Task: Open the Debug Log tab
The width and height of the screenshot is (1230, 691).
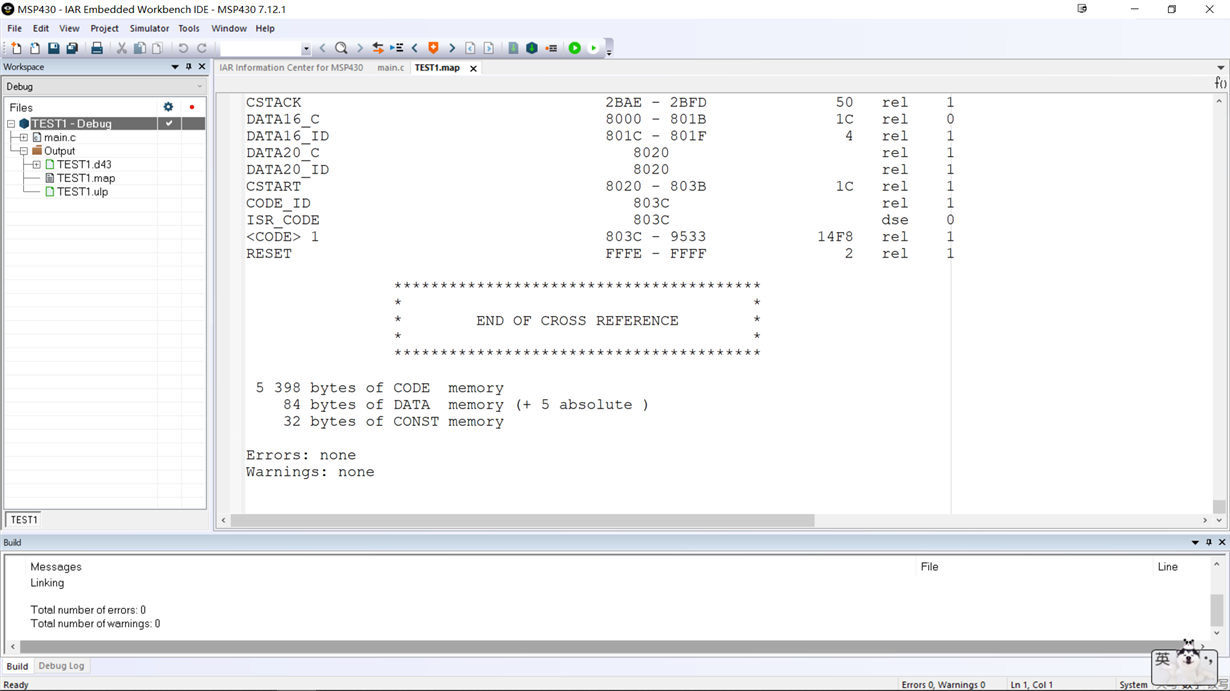Action: [x=61, y=666]
